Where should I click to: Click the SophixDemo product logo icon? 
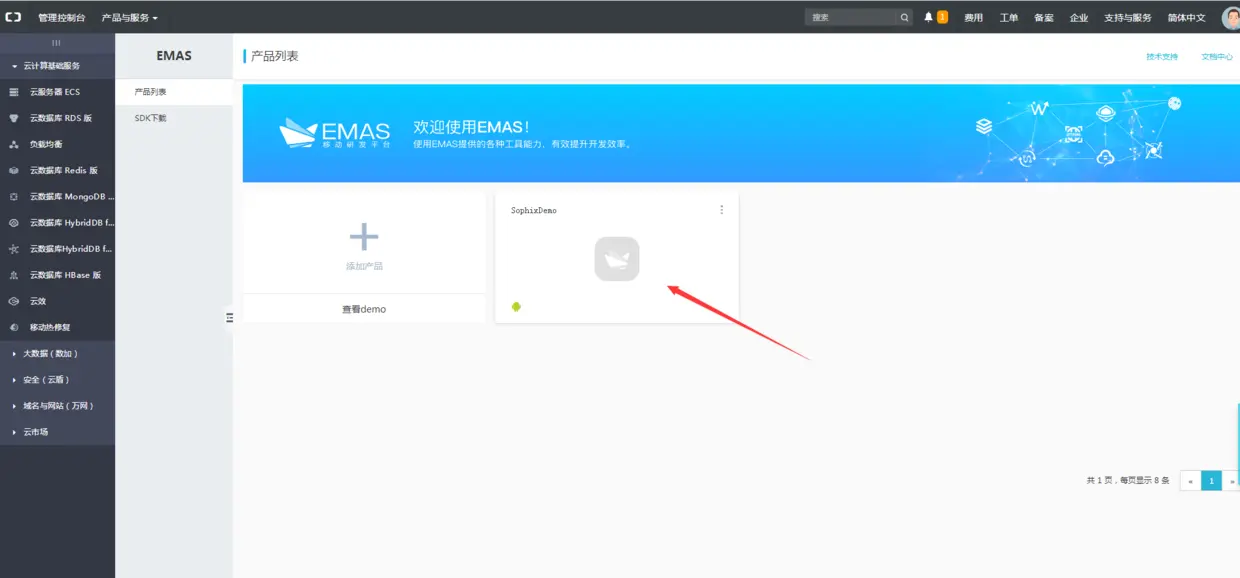click(617, 259)
